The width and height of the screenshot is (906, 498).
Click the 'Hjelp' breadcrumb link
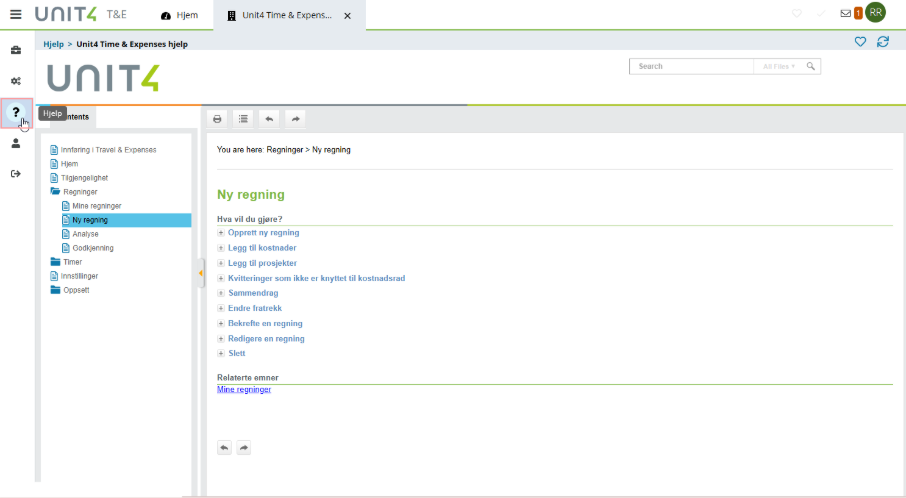(x=53, y=44)
